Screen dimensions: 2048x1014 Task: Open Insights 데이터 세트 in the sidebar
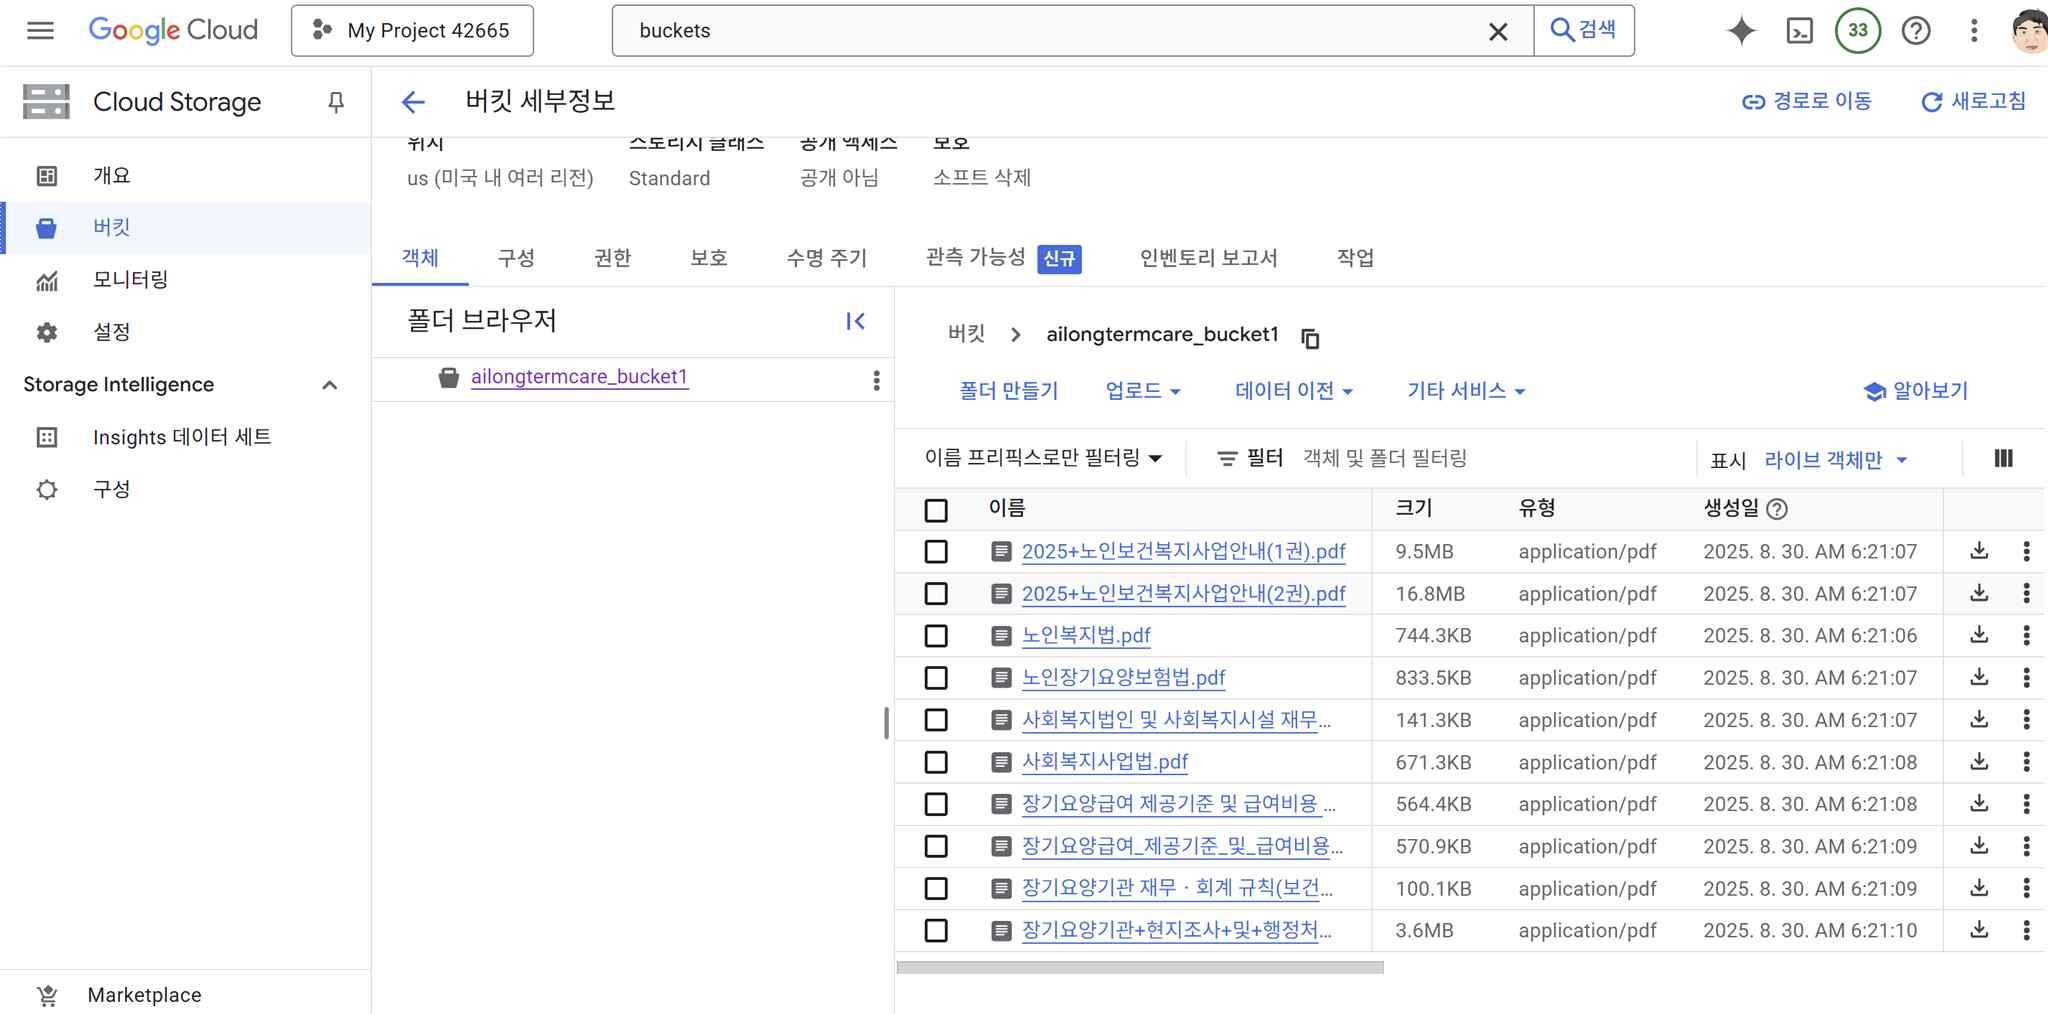186,437
